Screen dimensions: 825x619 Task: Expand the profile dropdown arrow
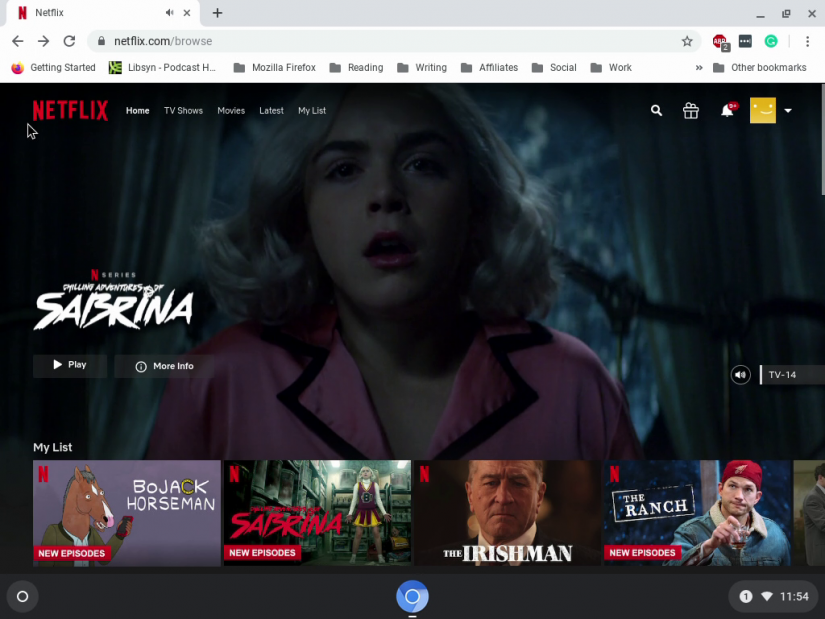(788, 111)
